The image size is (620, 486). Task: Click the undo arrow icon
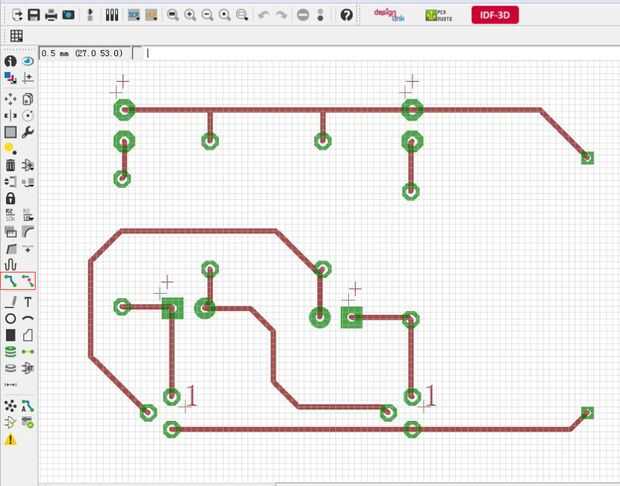263,15
